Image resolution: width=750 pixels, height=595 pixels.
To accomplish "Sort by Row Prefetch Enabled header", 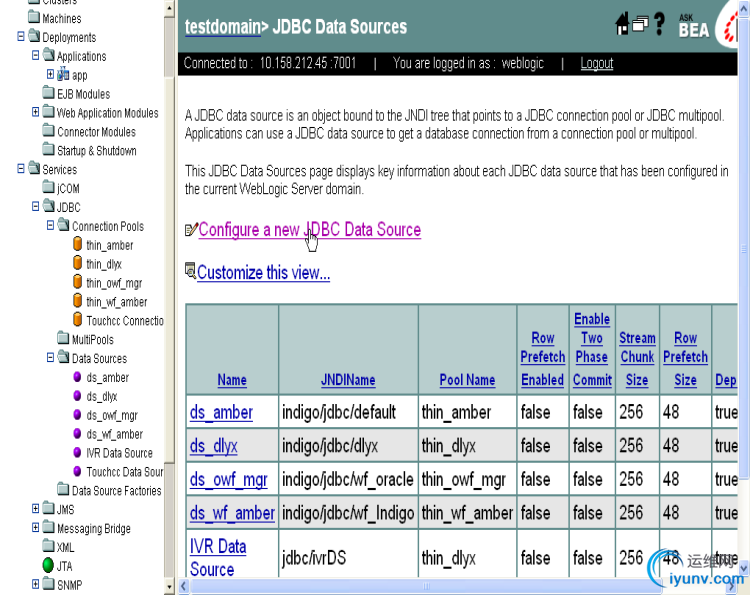I will (542, 359).
